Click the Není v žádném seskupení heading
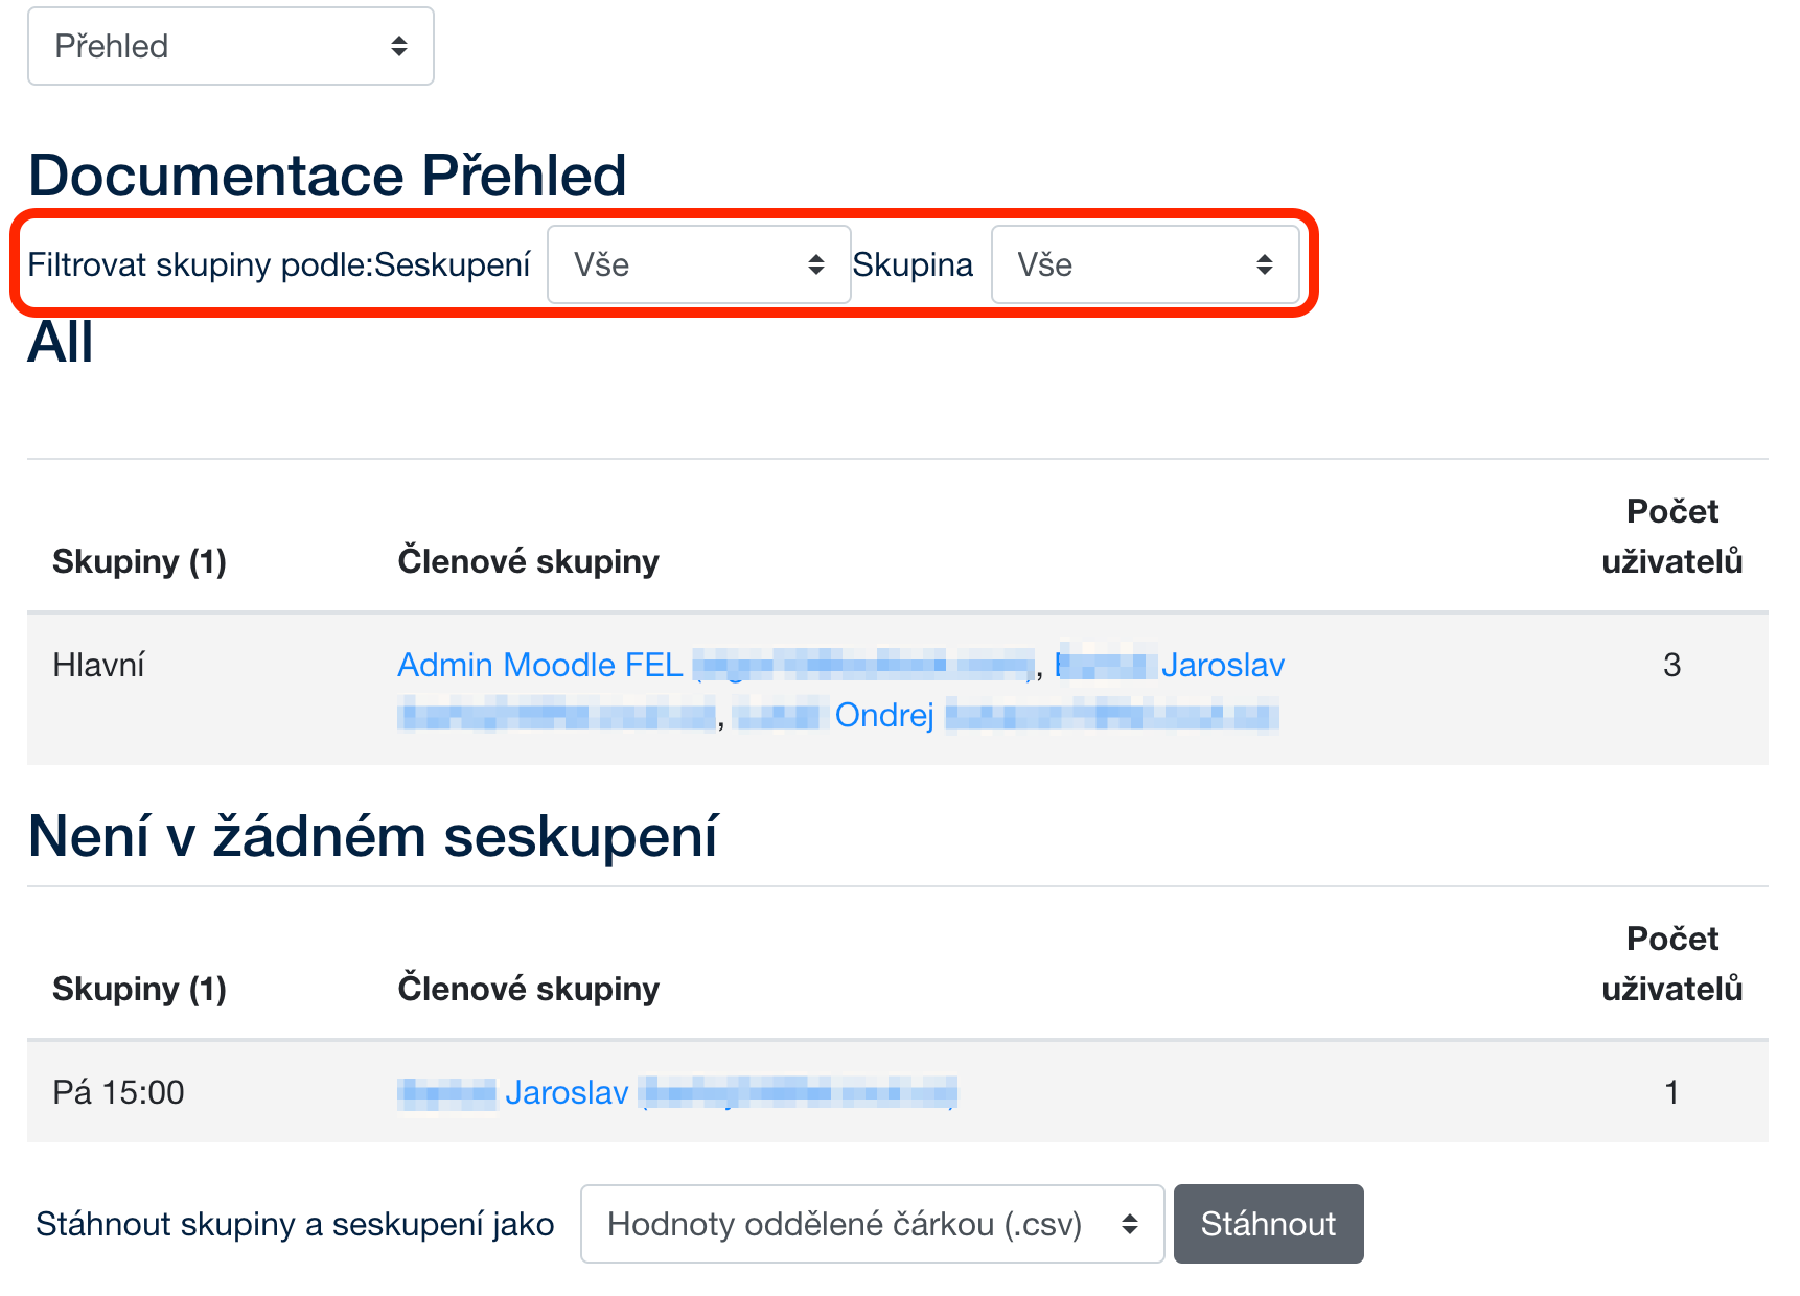This screenshot has width=1800, height=1296. coord(372,836)
